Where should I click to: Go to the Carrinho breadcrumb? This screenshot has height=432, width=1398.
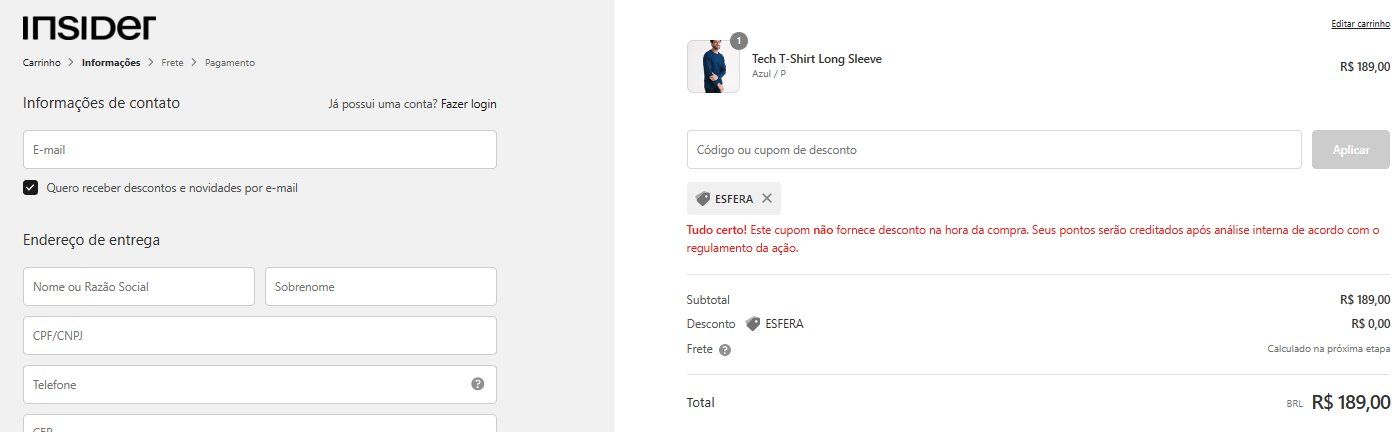point(42,63)
